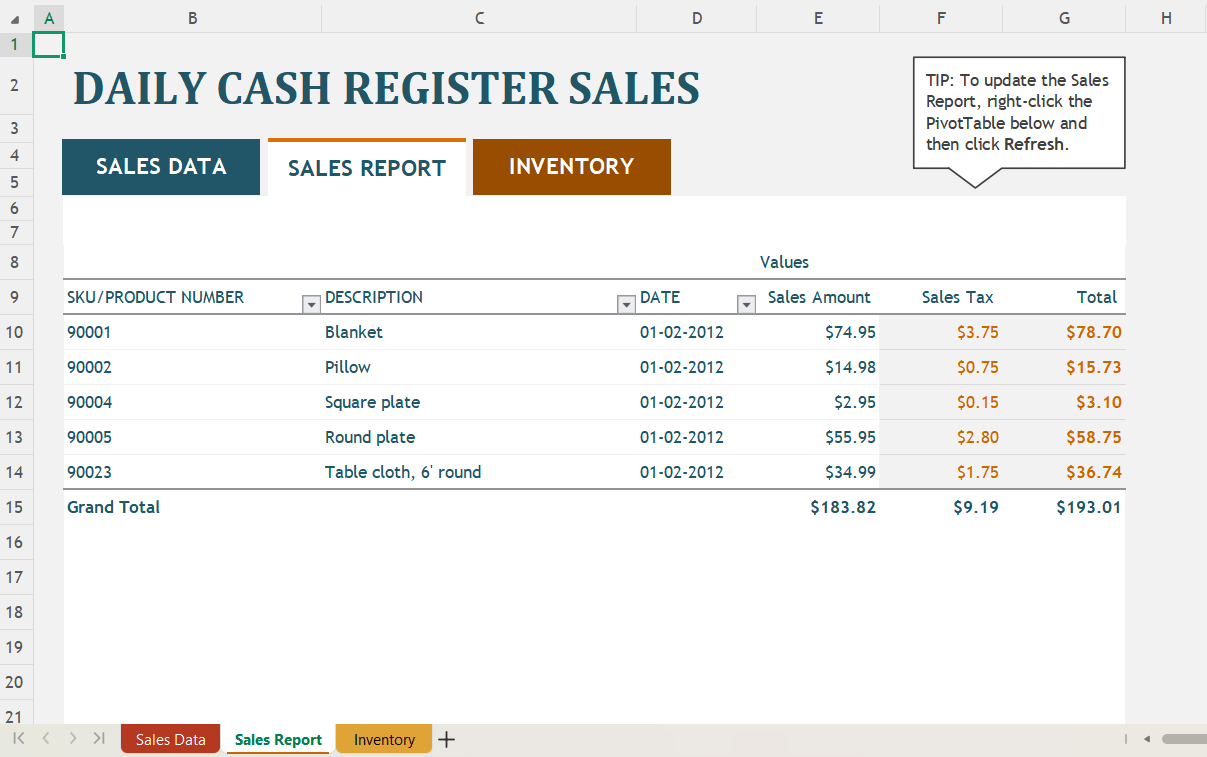Screen dimensions: 1207x757
Task: Select SKU cell 90005
Action: (192, 437)
